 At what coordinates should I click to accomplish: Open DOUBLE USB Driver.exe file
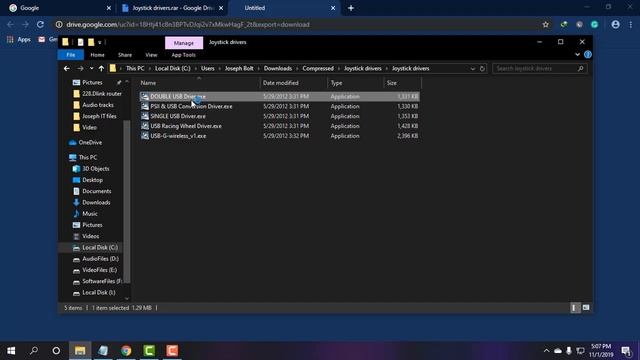280,96
